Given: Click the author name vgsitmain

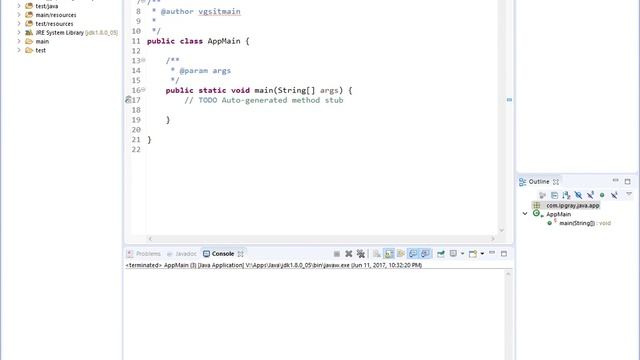Looking at the screenshot, I should click(x=219, y=12).
